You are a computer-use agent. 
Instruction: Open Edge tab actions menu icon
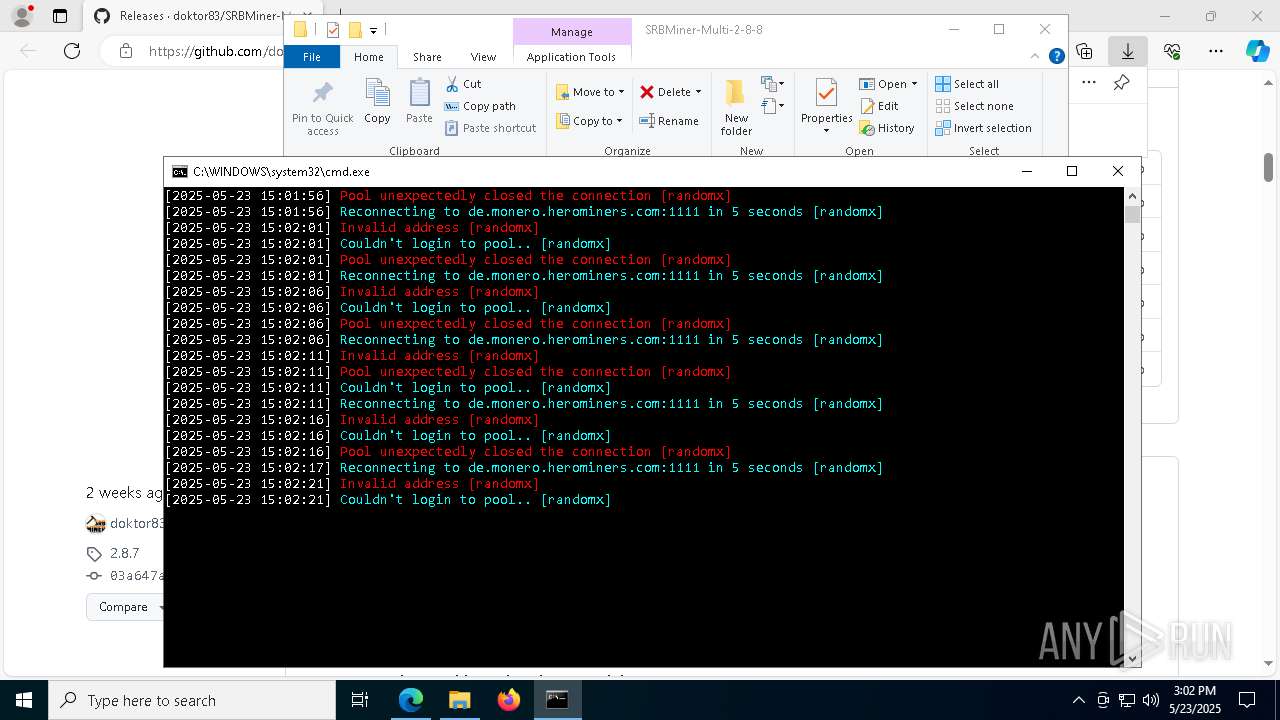[60, 16]
